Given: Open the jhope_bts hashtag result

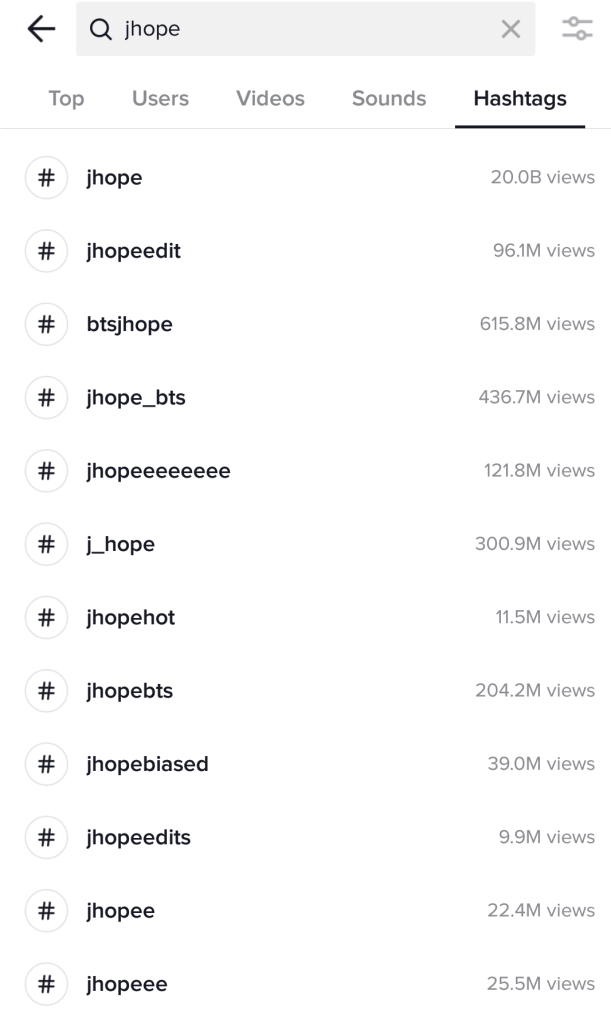Looking at the screenshot, I should pos(136,397).
